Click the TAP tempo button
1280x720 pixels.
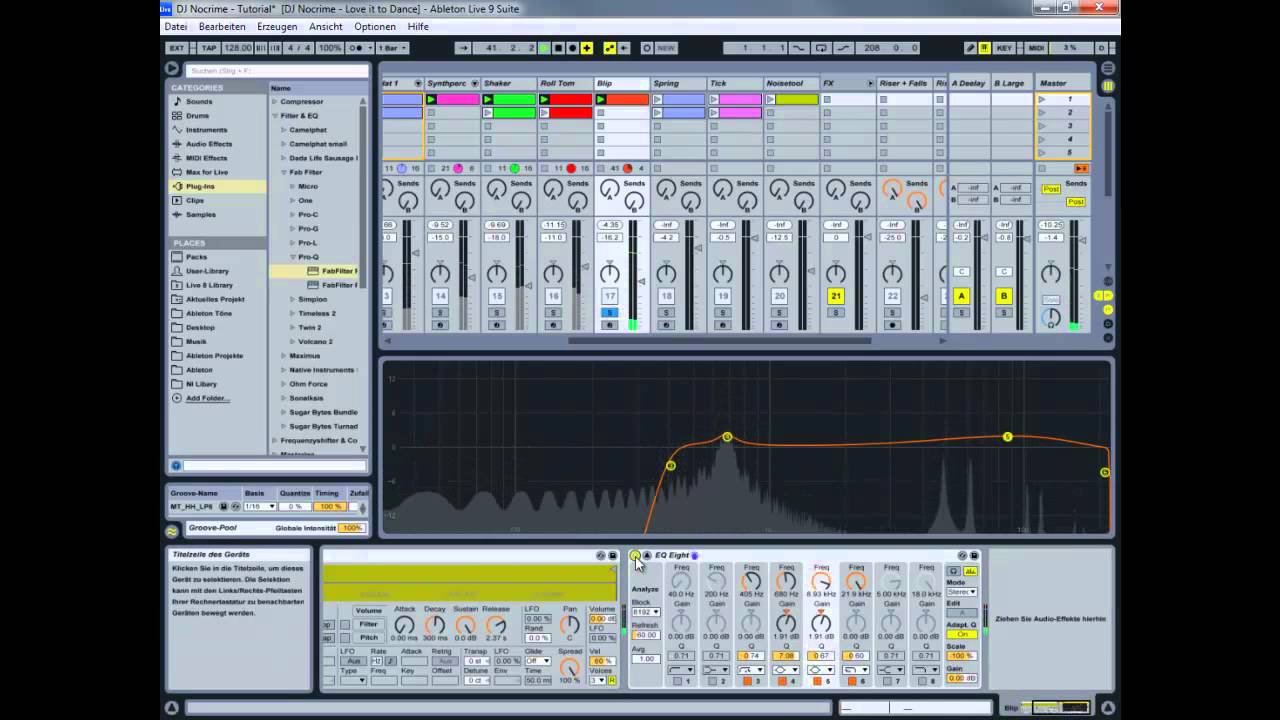pyautogui.click(x=209, y=48)
